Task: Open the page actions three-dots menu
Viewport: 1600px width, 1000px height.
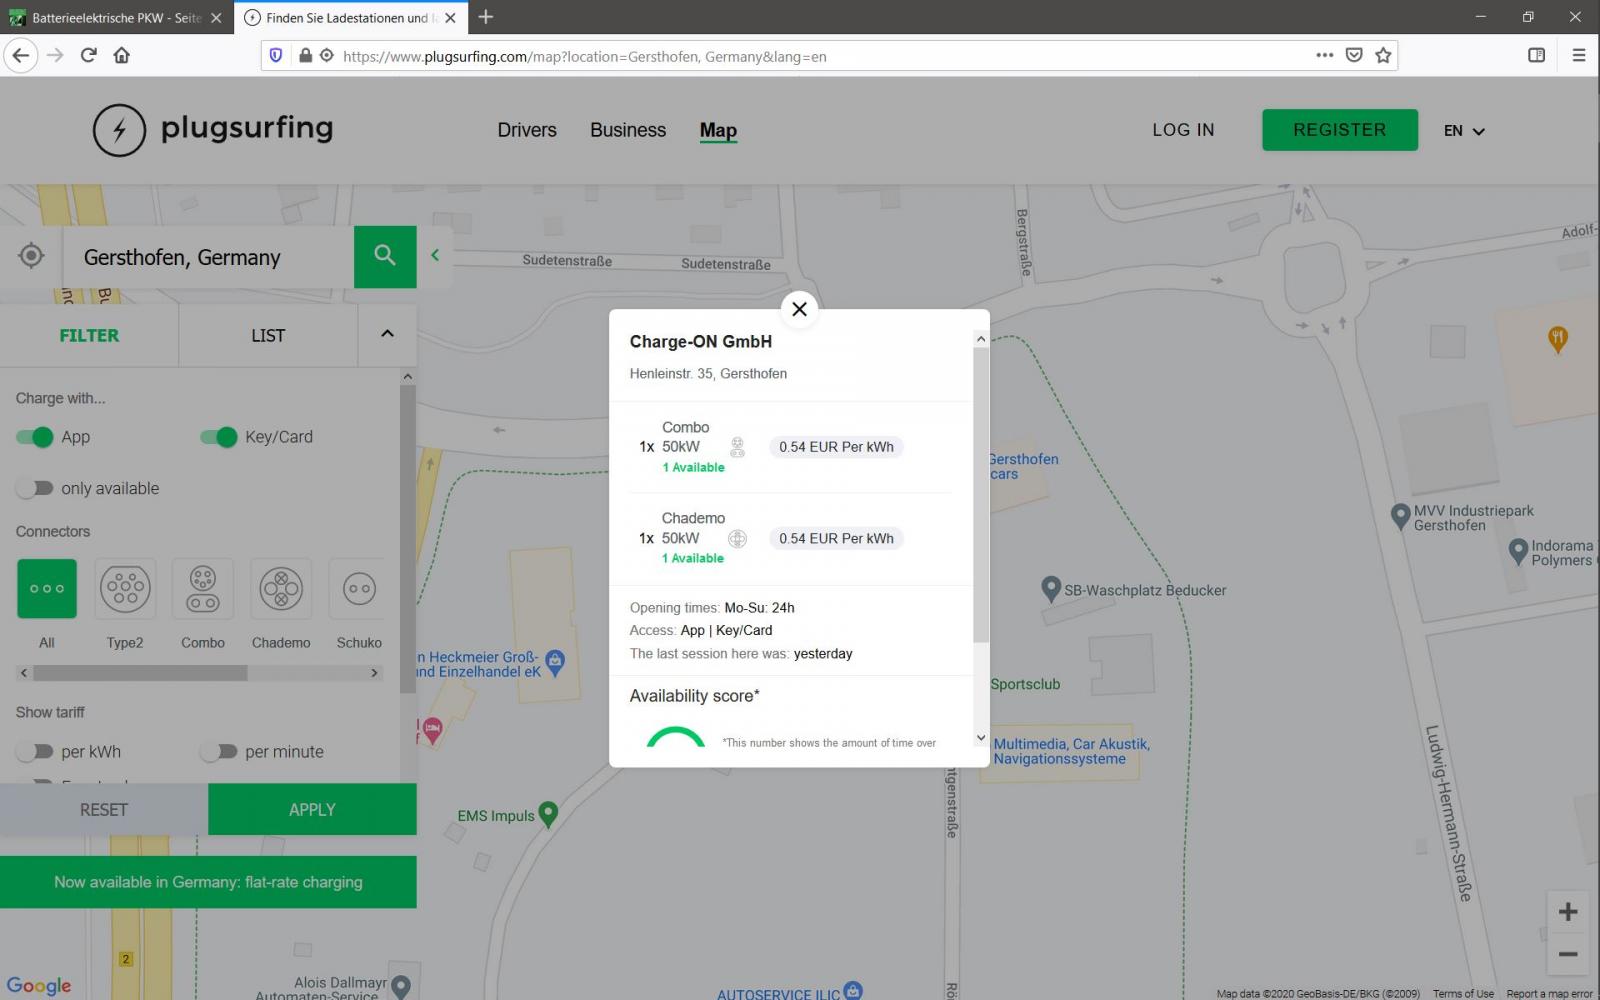Action: pyautogui.click(x=1325, y=56)
